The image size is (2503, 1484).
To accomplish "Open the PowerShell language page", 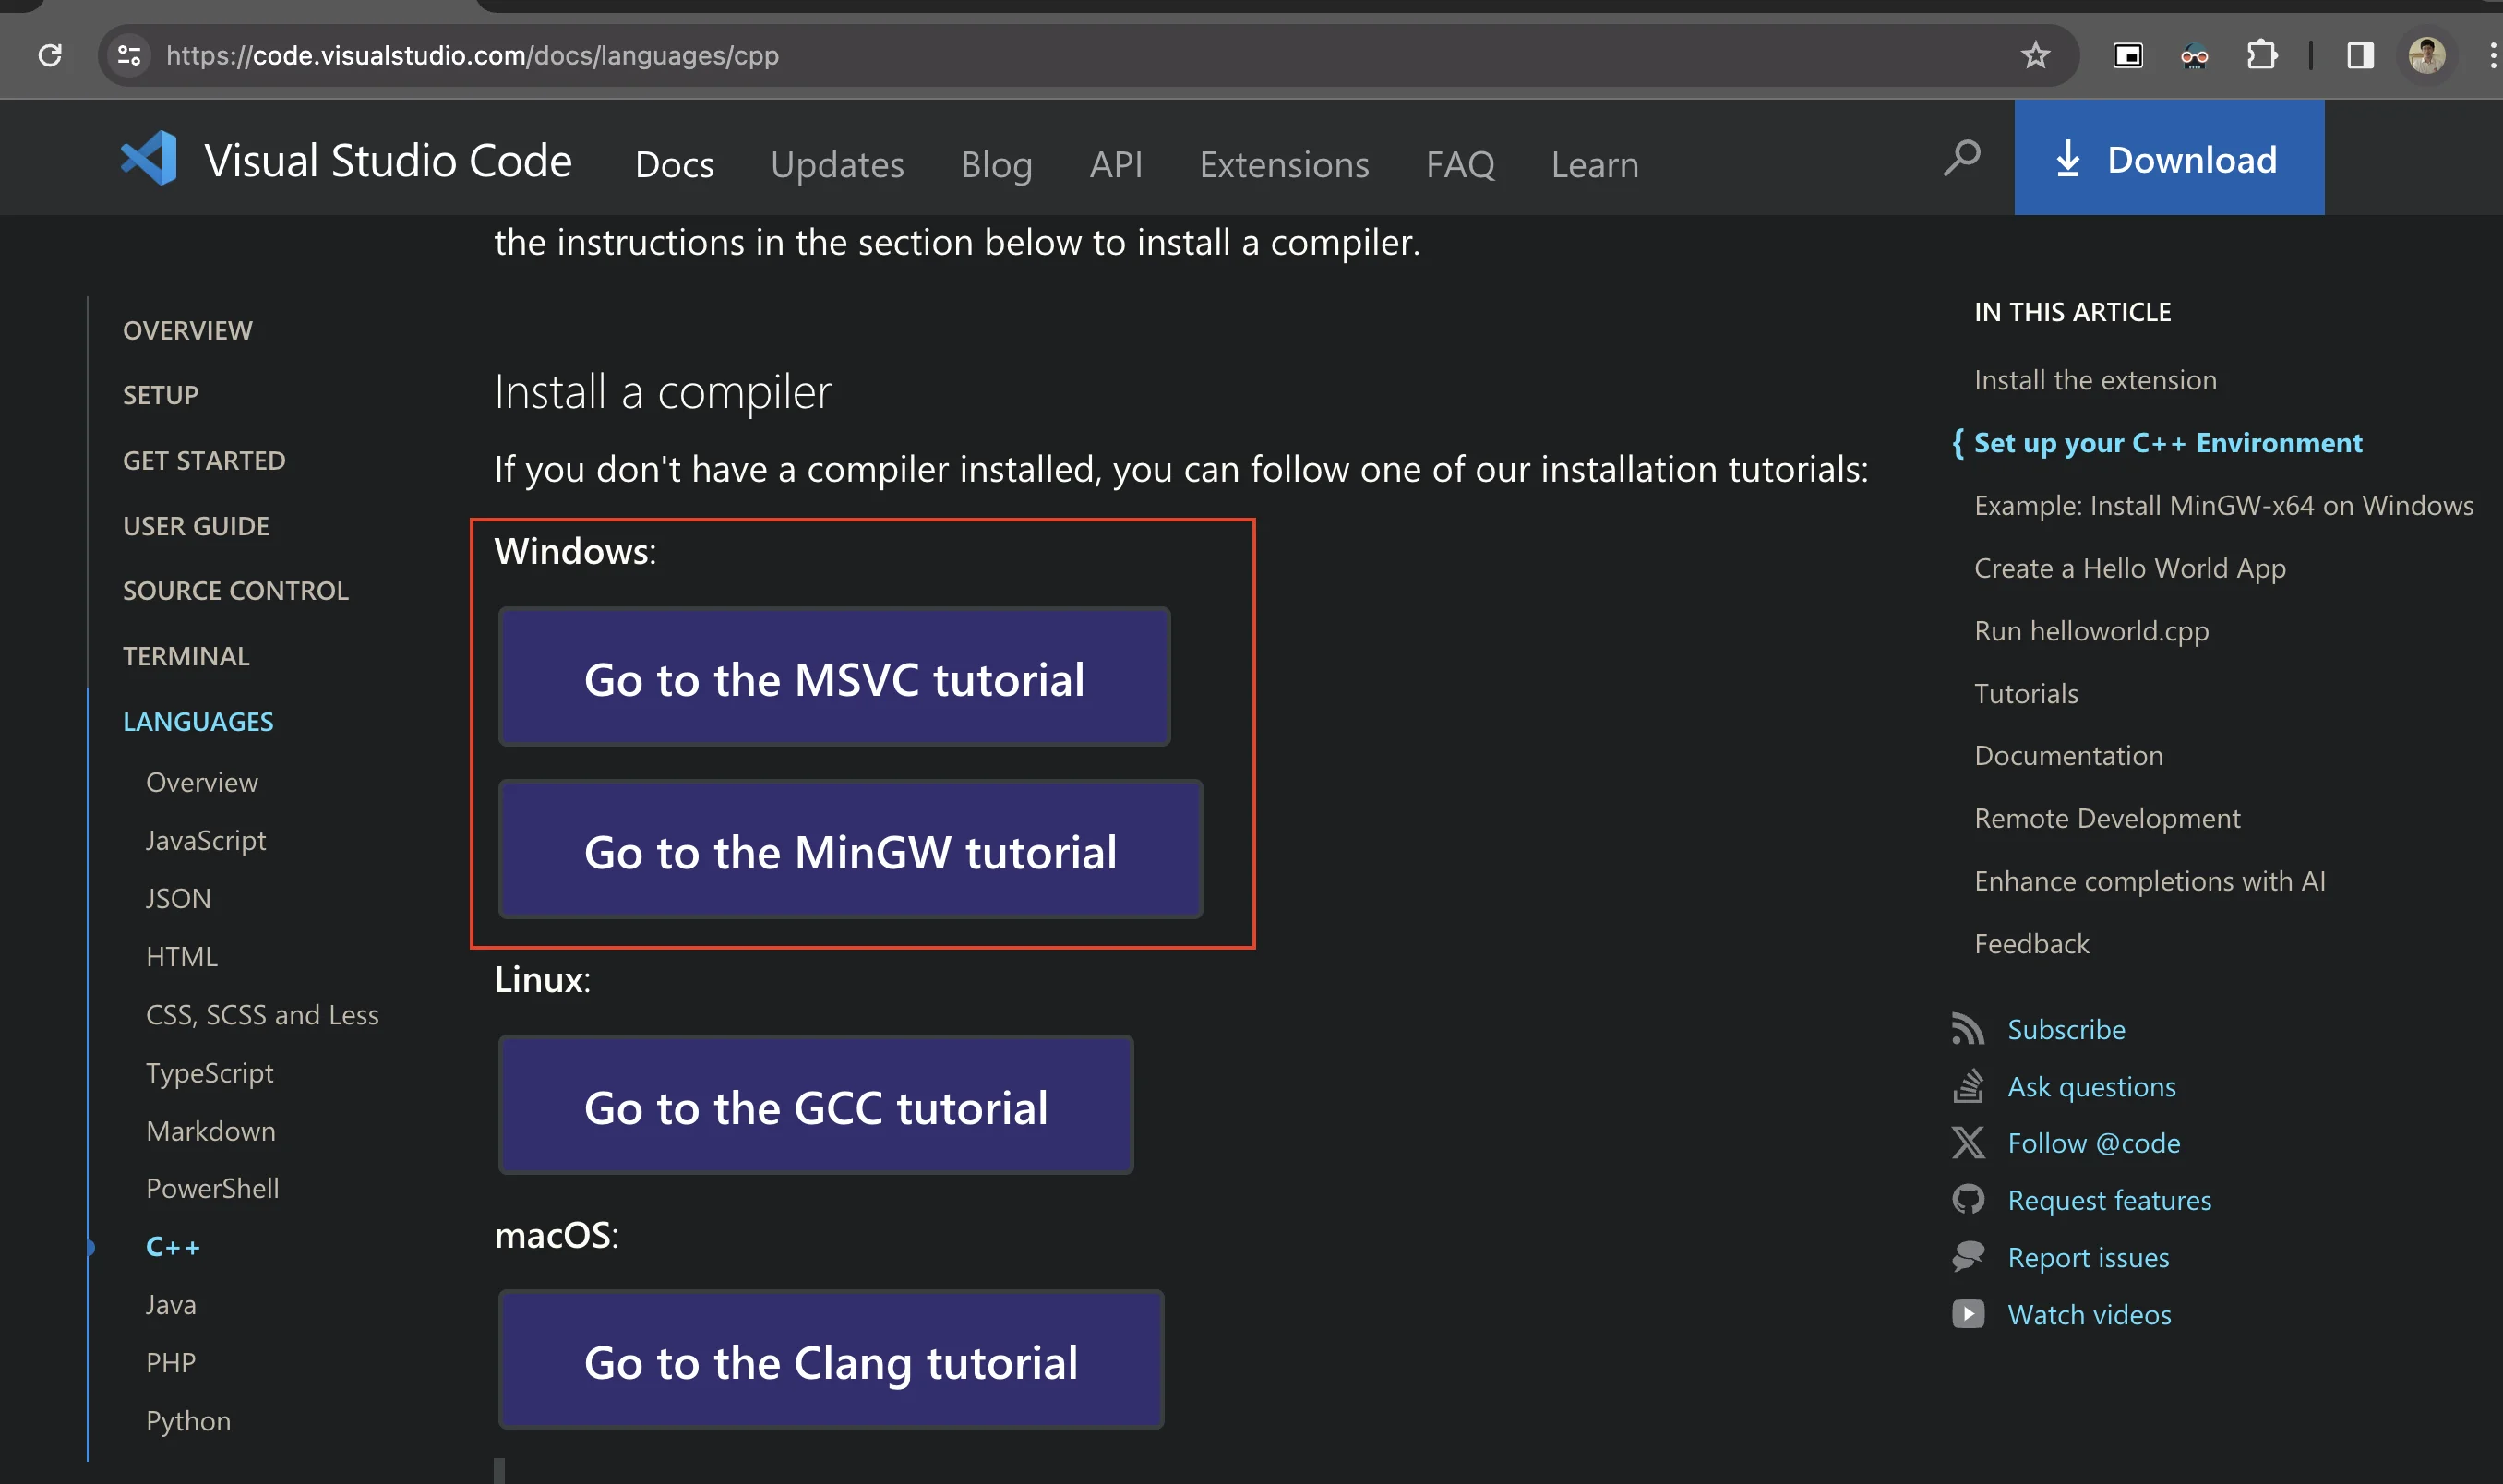I will coord(212,1189).
